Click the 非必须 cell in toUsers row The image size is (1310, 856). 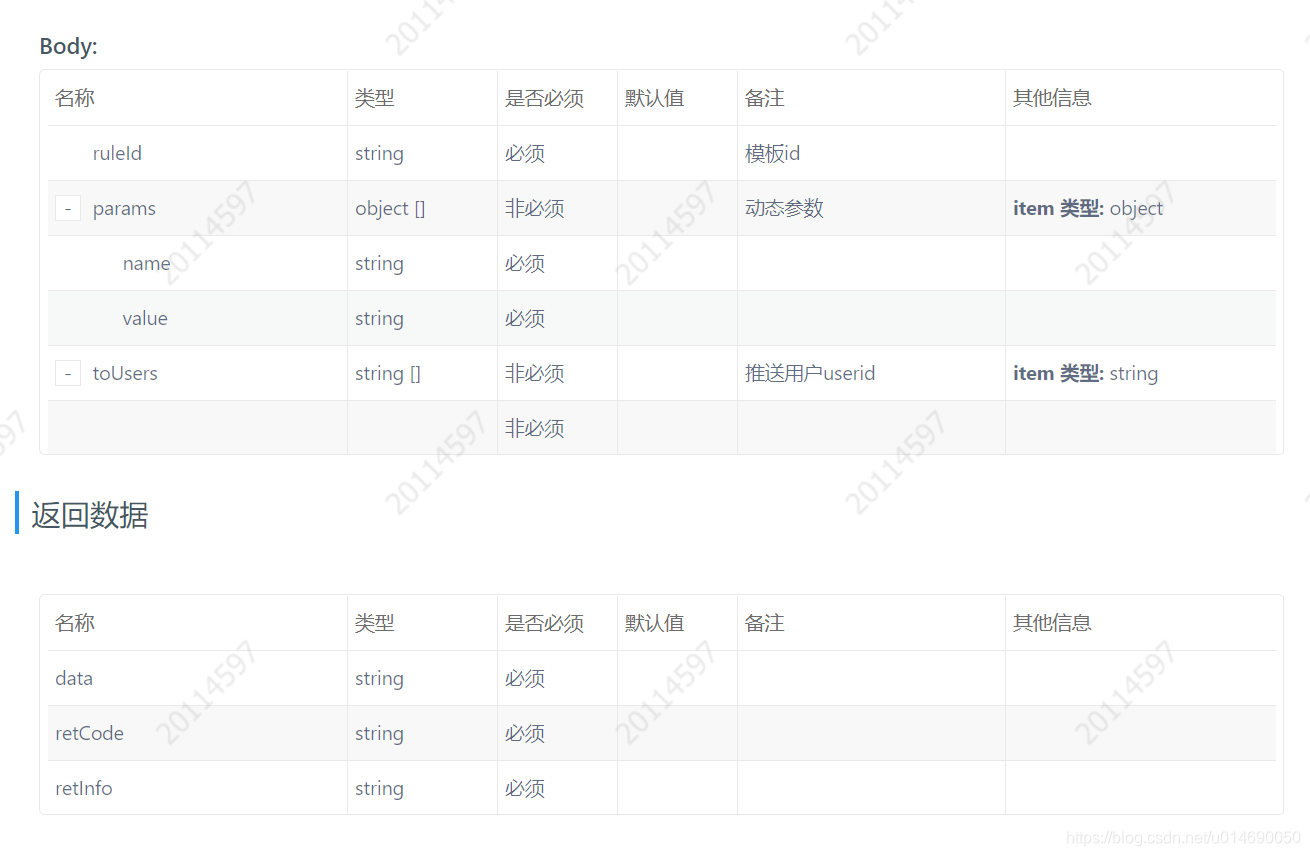[x=535, y=373]
